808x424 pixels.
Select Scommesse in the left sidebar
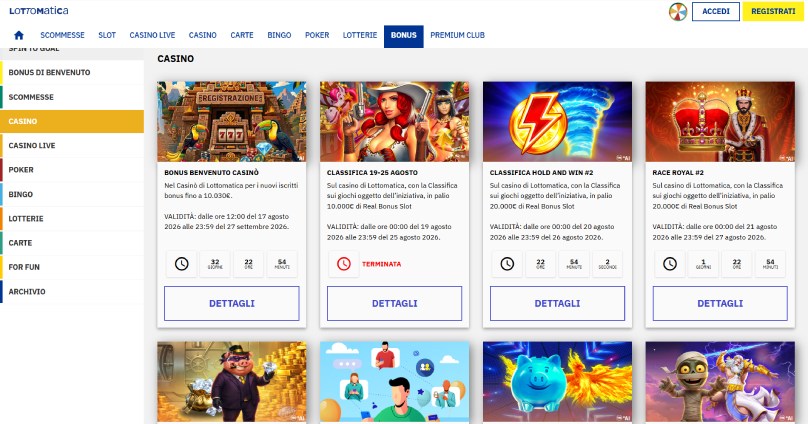pyautogui.click(x=72, y=97)
